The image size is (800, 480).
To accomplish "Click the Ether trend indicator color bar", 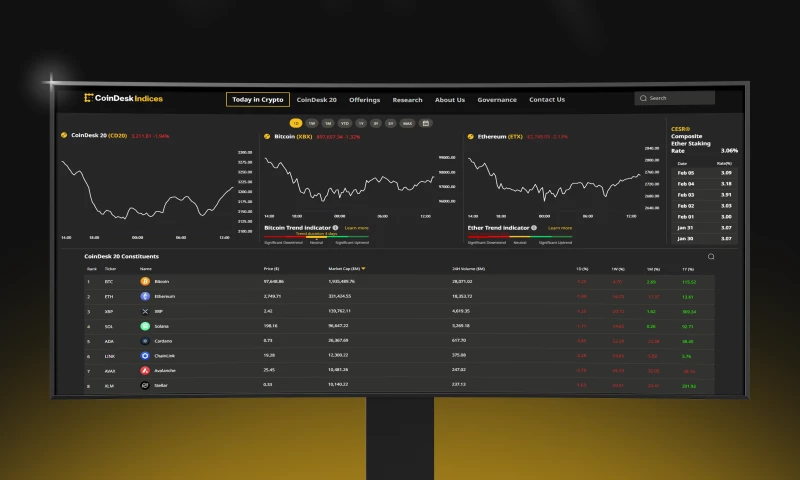I will point(519,237).
